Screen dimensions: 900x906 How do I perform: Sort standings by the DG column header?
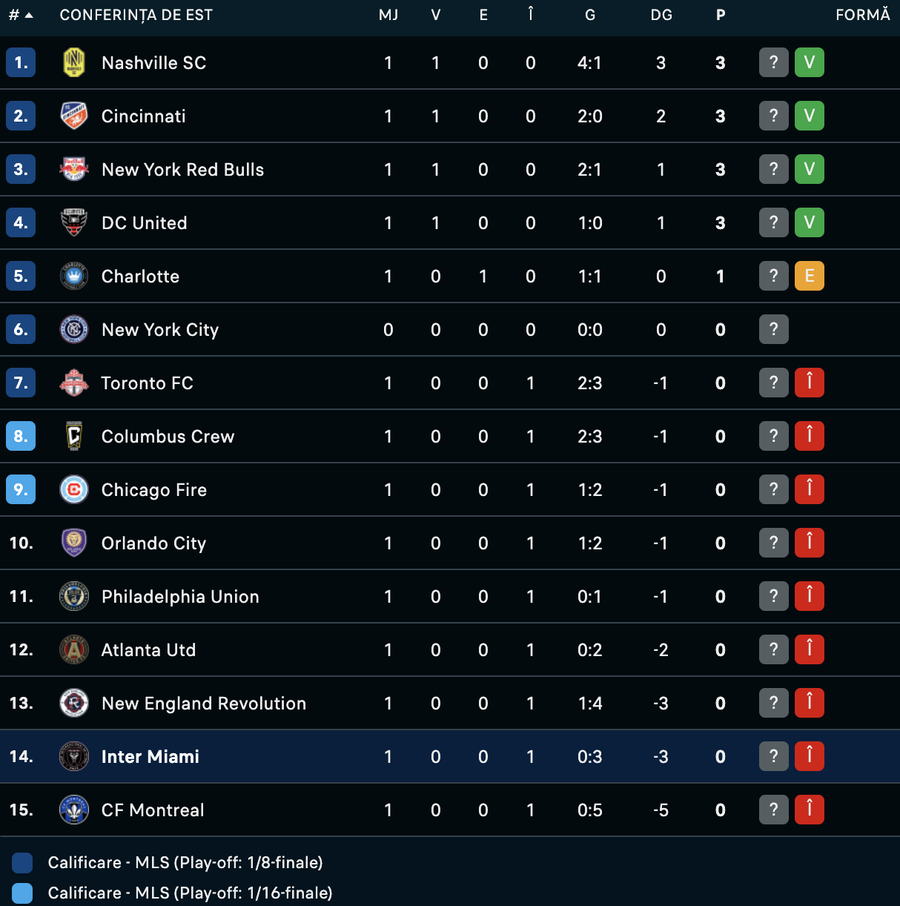click(661, 15)
